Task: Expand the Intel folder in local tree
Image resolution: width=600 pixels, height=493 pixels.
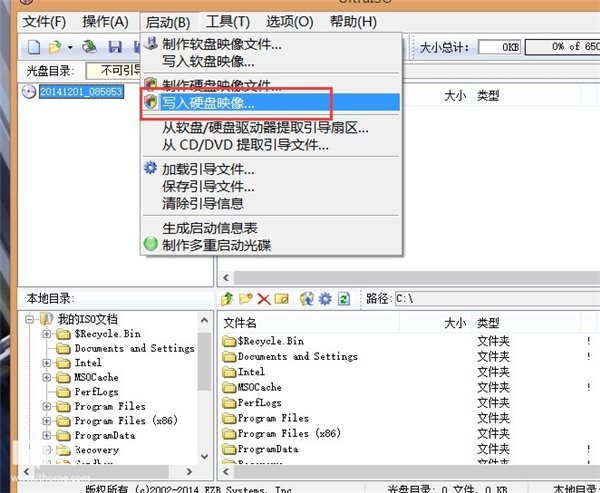Action: pos(47,363)
